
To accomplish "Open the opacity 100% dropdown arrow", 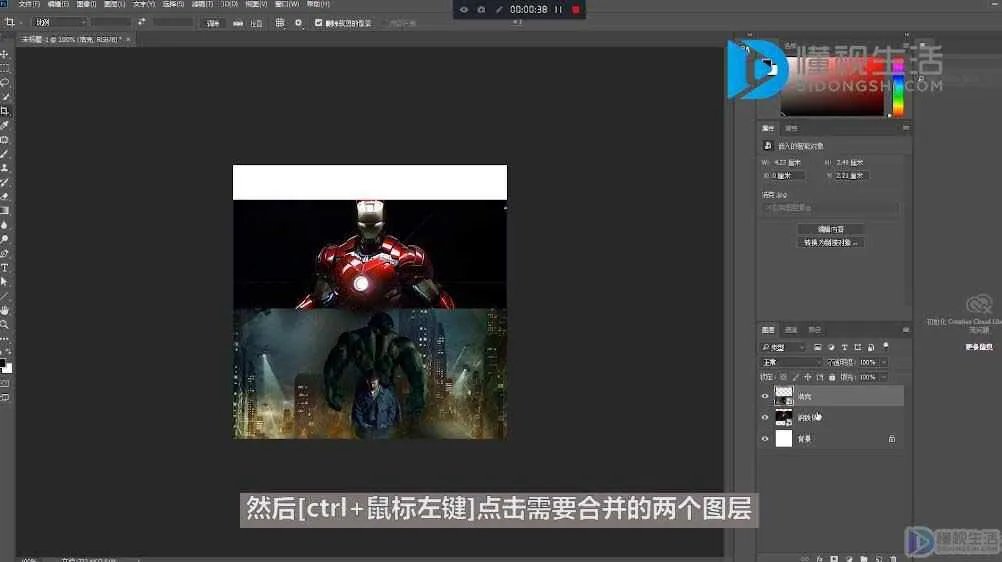I will 884,363.
